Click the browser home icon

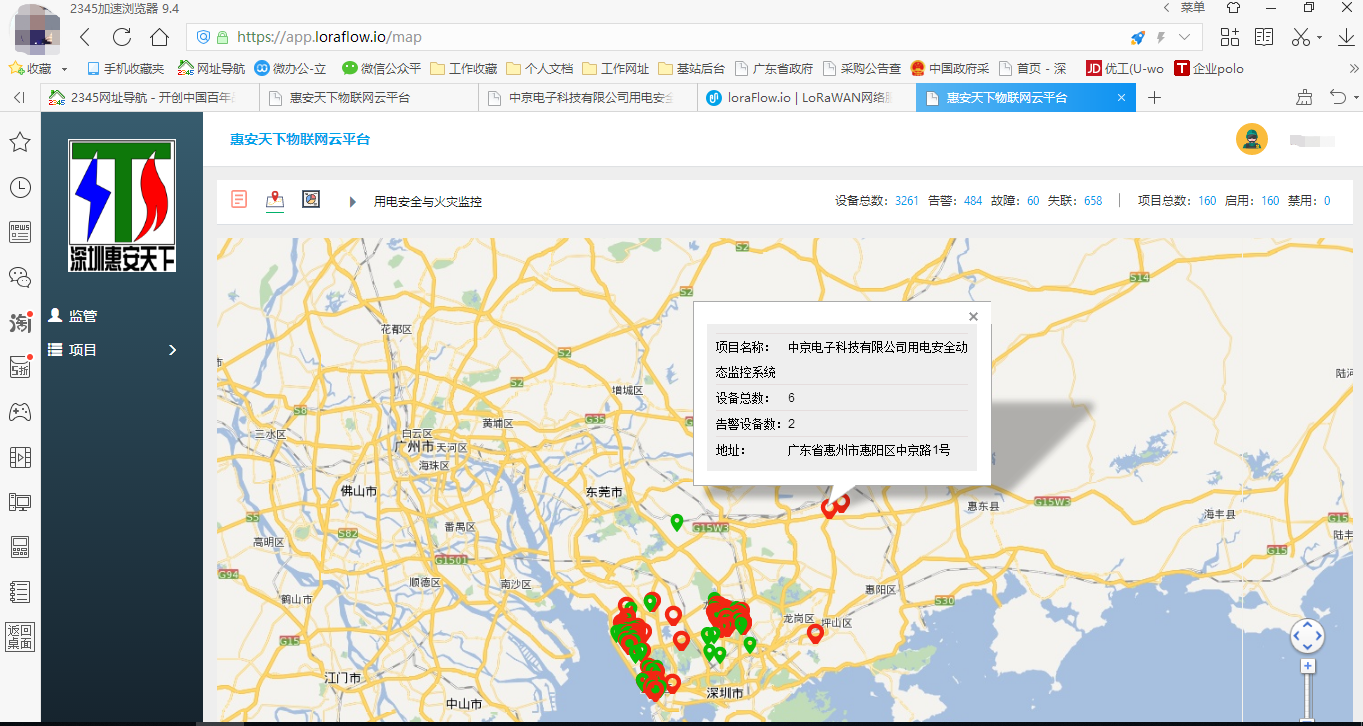coord(159,37)
